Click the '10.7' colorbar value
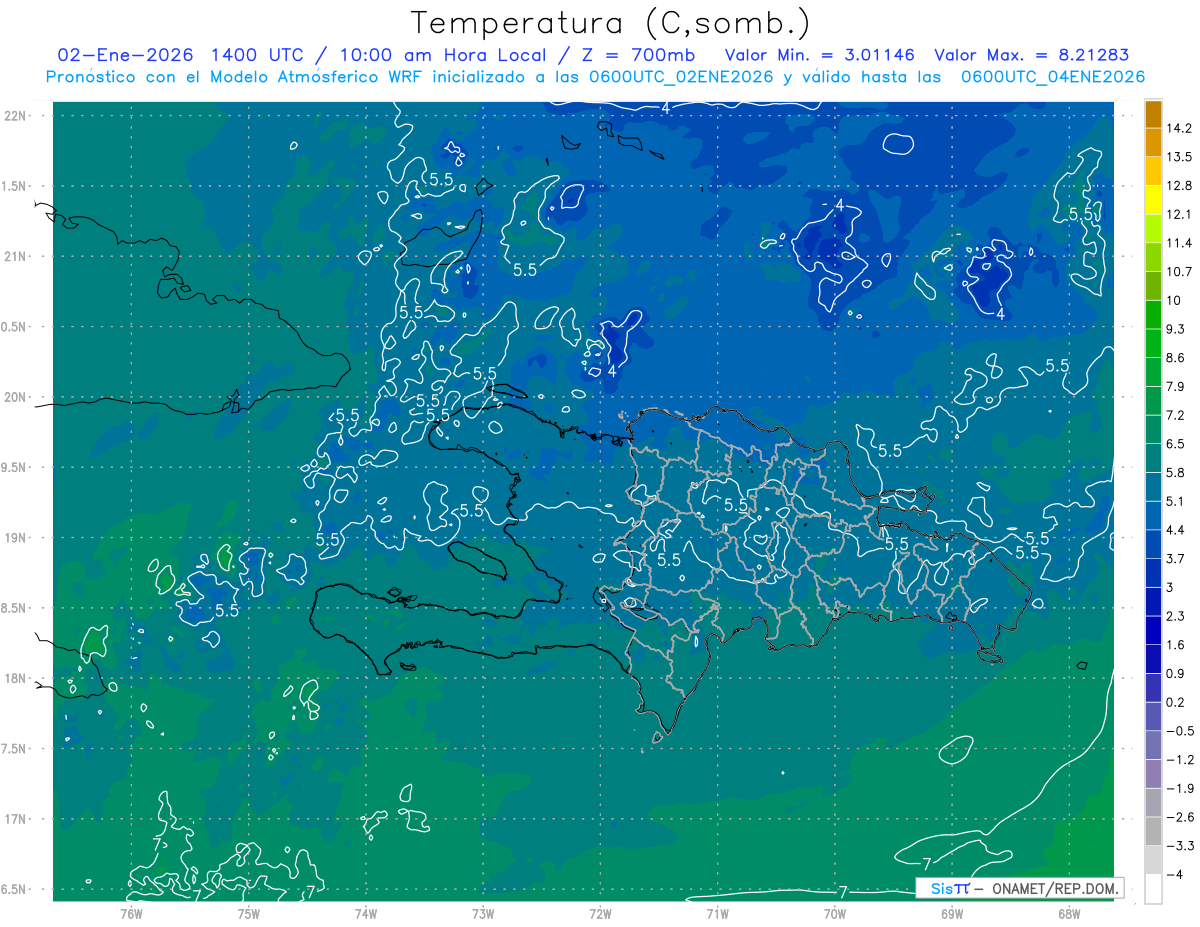Viewport: 1200px width, 927px height. 1179,272
